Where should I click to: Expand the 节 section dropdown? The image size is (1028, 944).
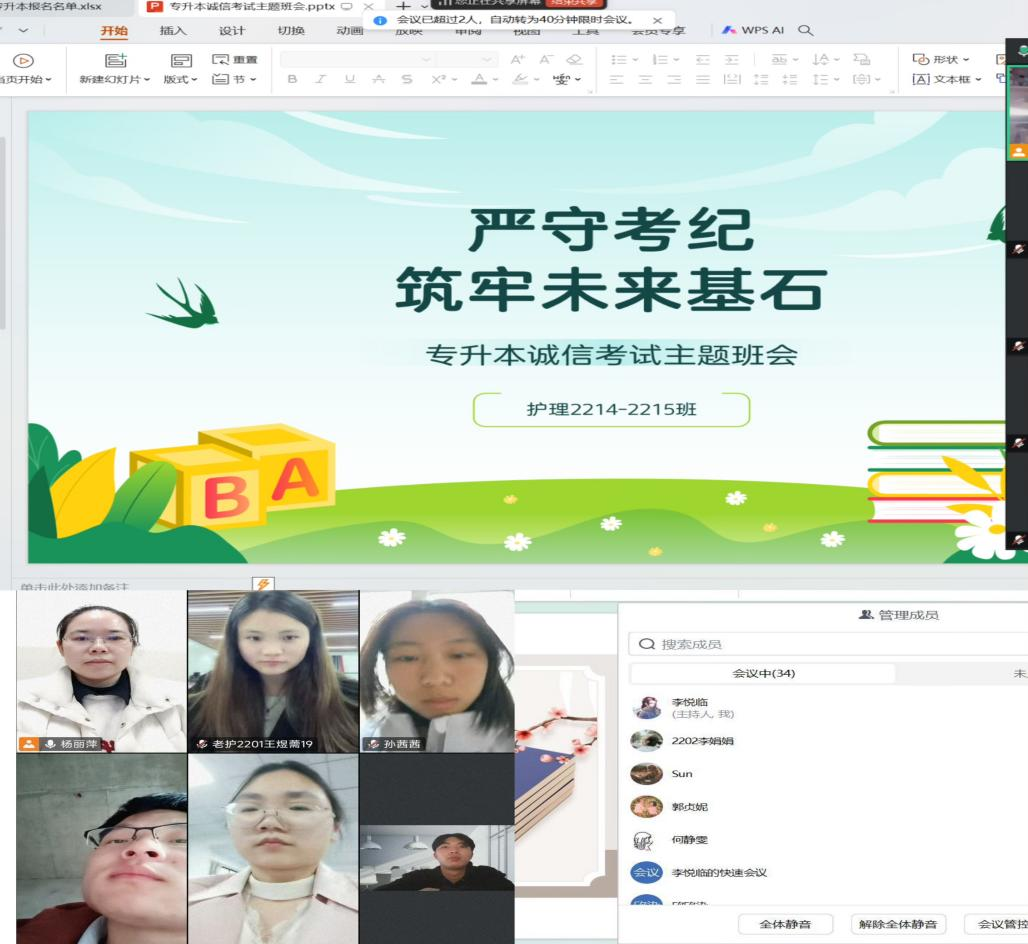(253, 79)
